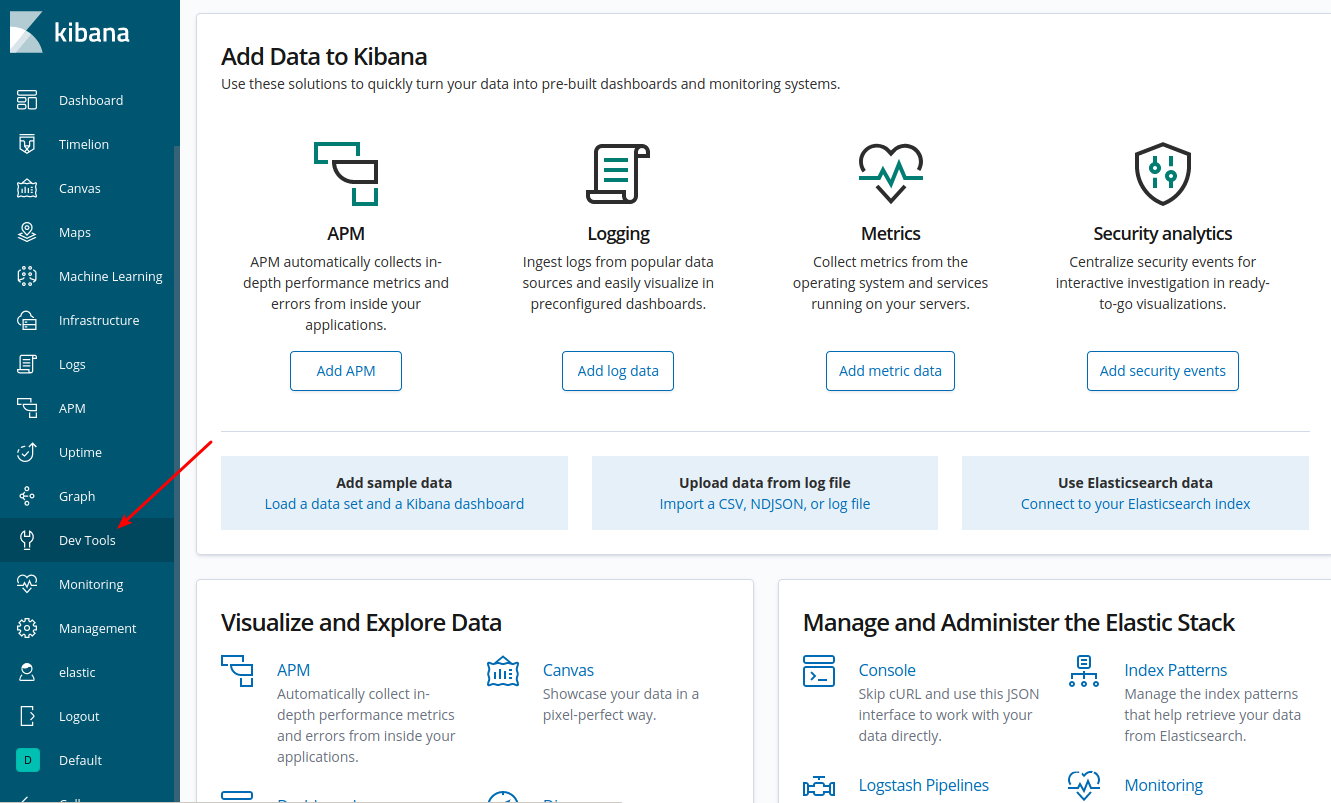Open the APM link under Visualize and Explore

pyautogui.click(x=294, y=670)
